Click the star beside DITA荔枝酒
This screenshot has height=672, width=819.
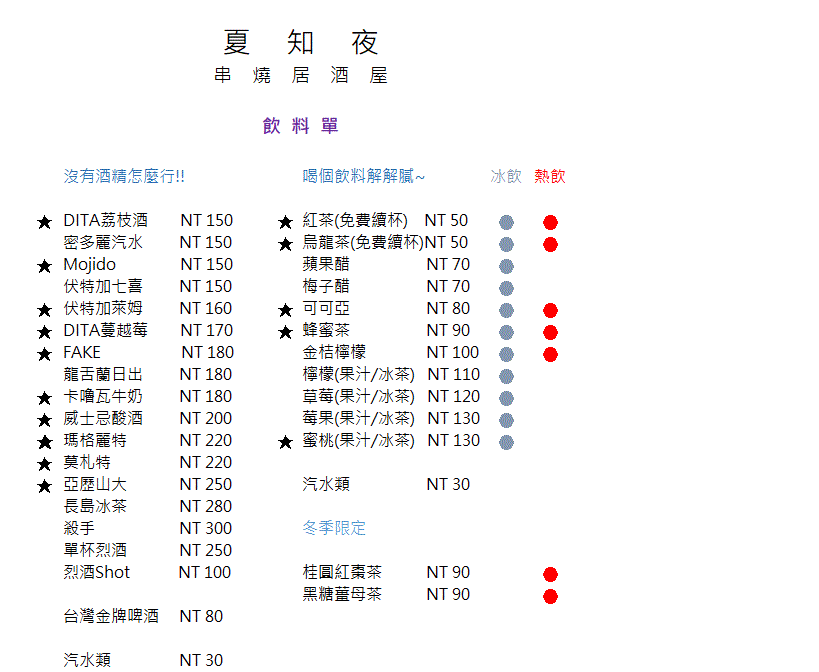[x=44, y=222]
